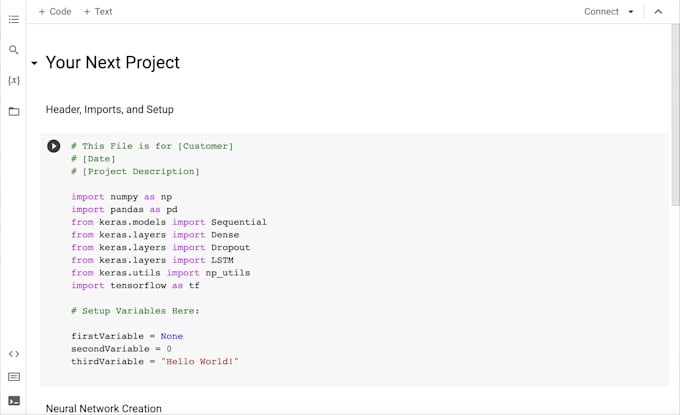Viewport: 680px width, 415px height.
Task: Open find and replace search
Action: [x=14, y=49]
